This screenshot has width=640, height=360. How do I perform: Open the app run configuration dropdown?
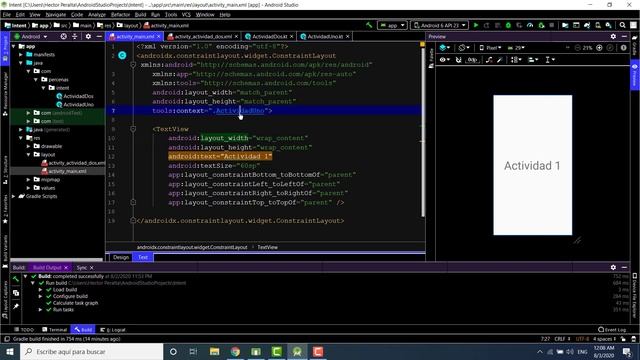point(392,25)
